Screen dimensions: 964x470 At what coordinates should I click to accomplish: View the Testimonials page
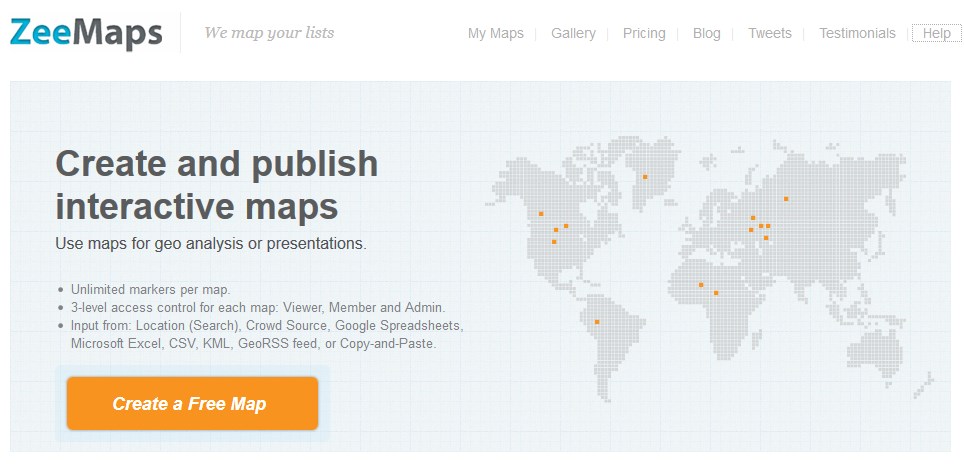(x=857, y=33)
